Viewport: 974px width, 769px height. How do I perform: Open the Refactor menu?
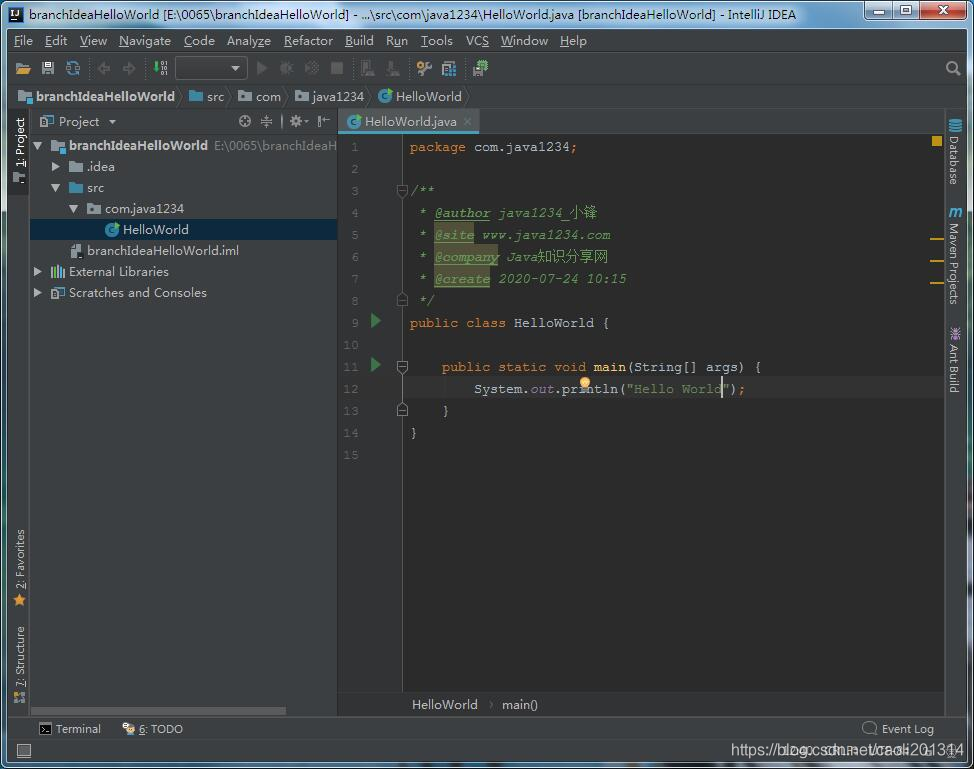pyautogui.click(x=308, y=41)
